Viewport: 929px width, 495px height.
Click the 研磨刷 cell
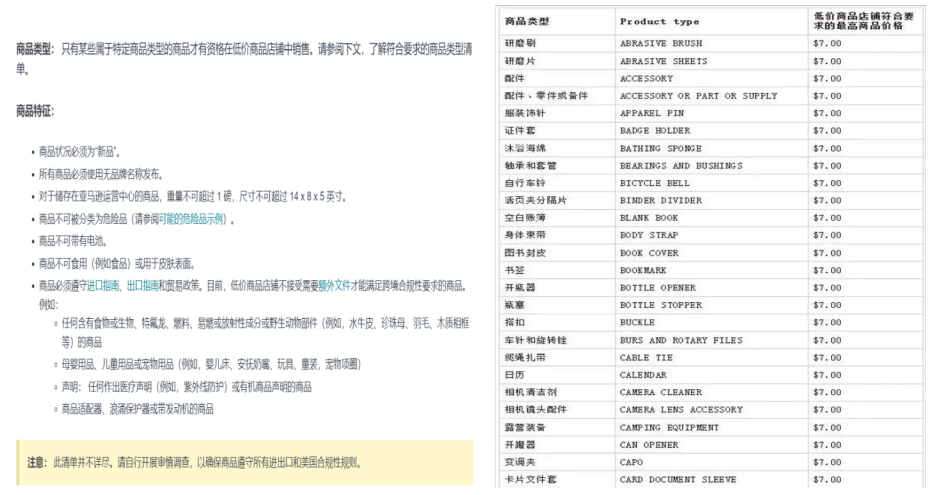558,43
